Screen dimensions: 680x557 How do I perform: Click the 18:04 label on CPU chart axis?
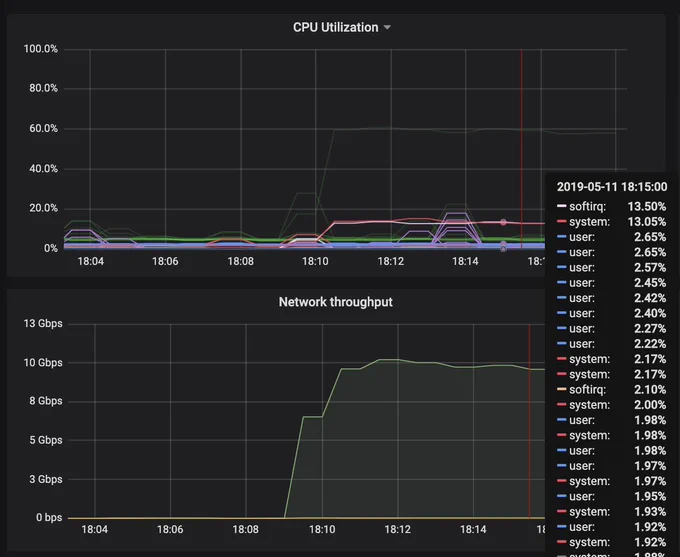click(x=90, y=261)
